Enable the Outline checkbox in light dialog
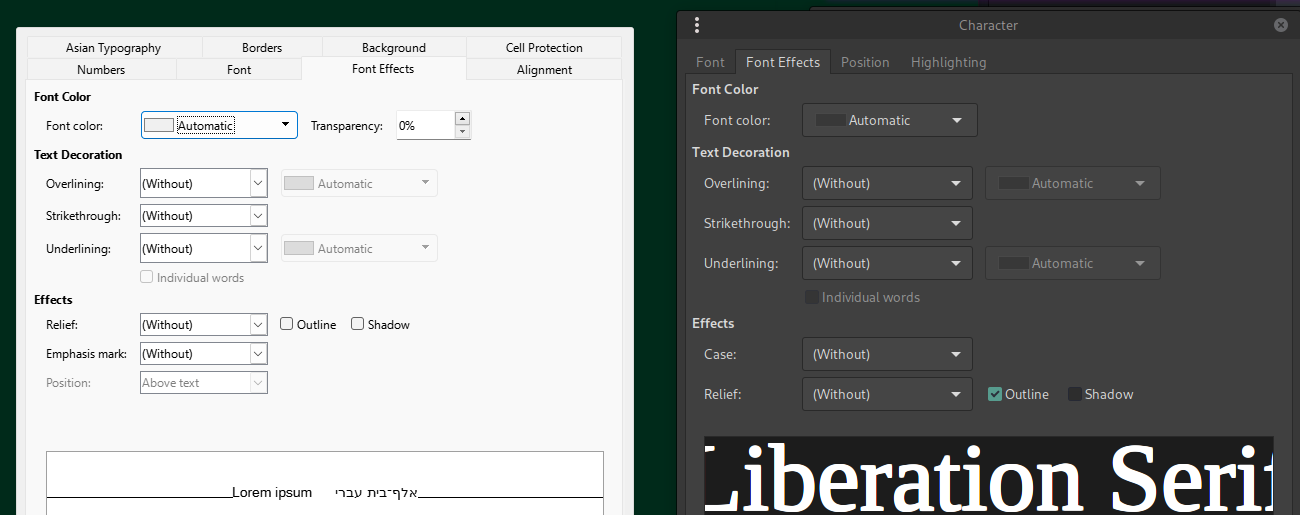Viewport: 1300px width, 515px height. (x=287, y=324)
